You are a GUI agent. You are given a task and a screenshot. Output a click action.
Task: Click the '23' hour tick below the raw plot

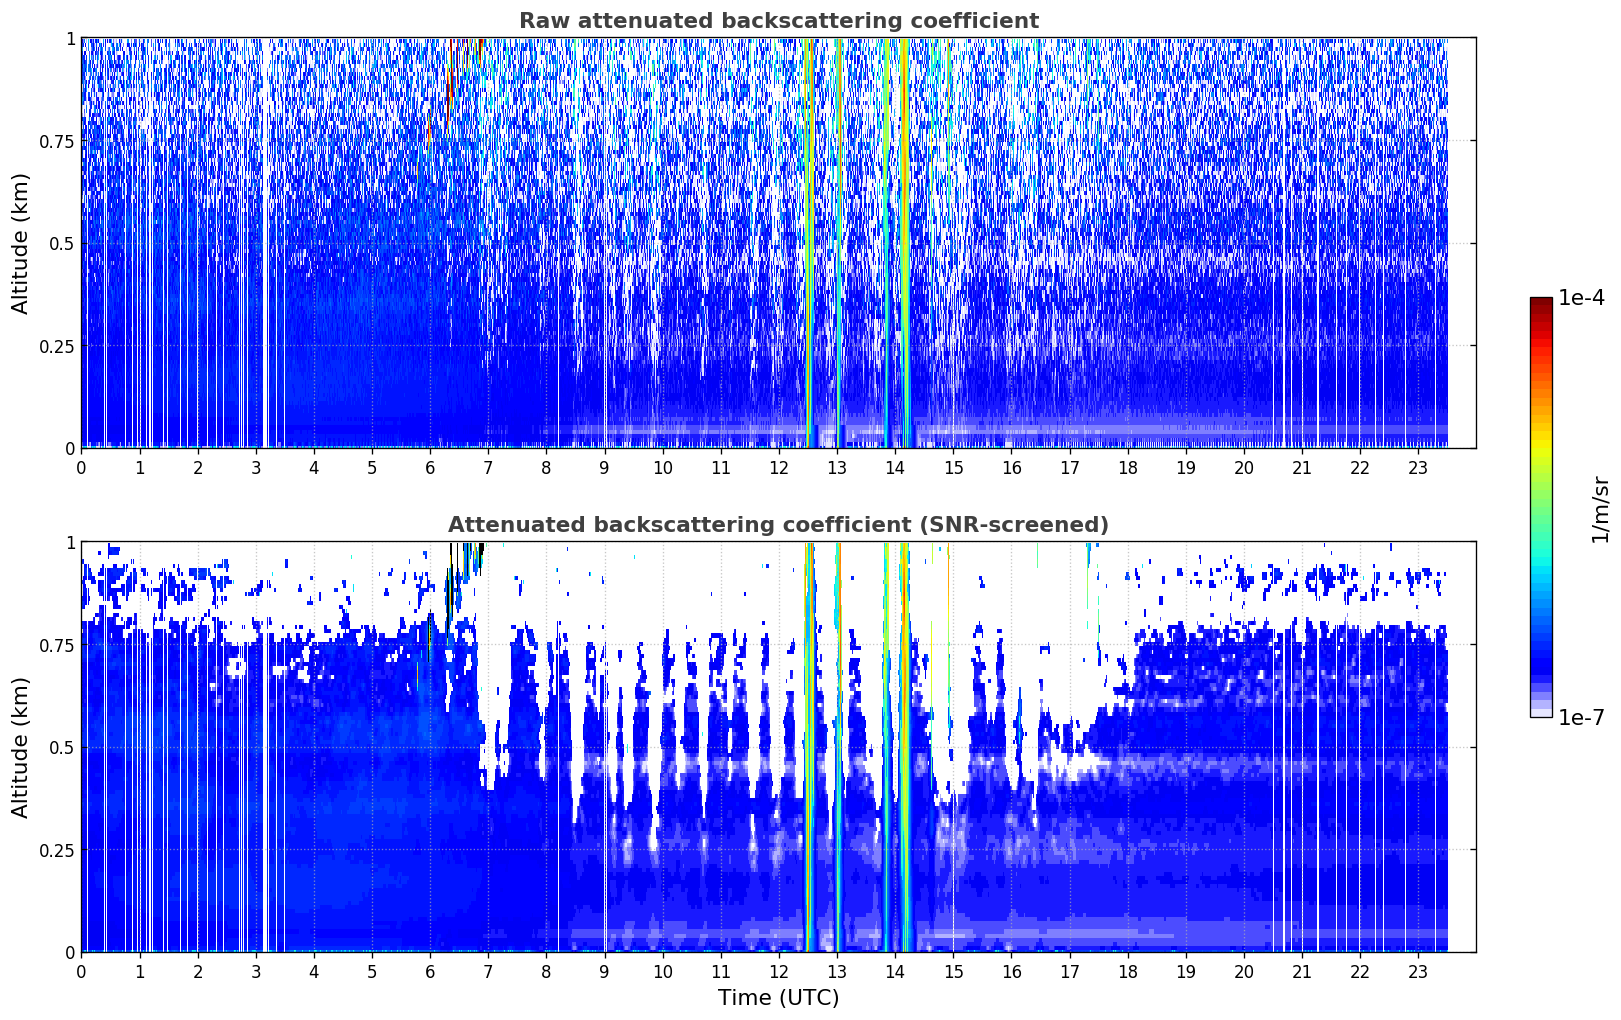point(1419,467)
